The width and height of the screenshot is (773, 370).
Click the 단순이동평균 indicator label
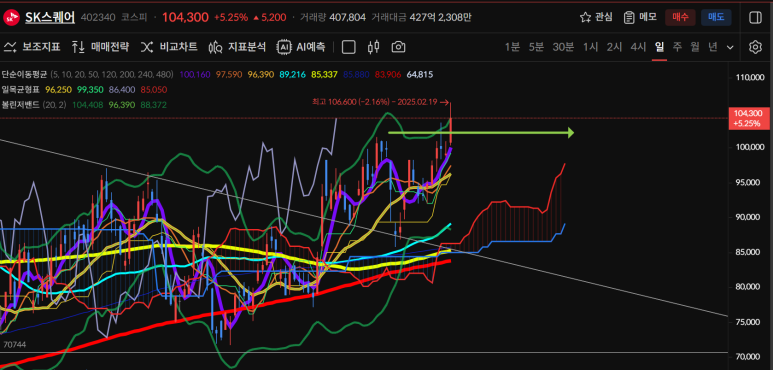click(x=24, y=74)
